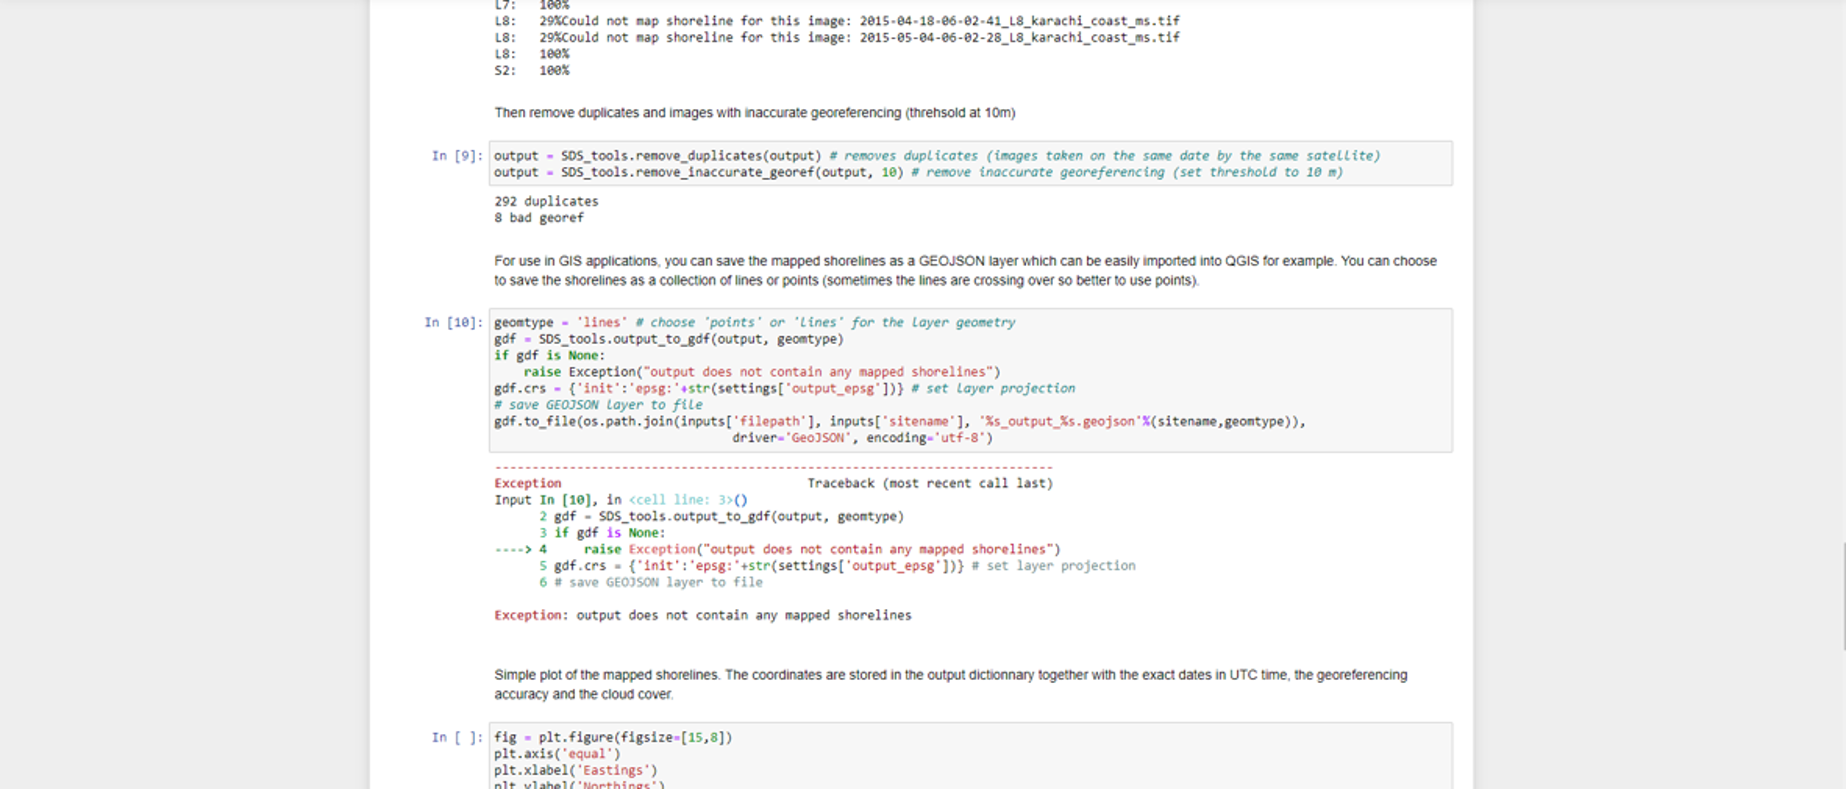Click the In [9]: cell prompt label

[457, 156]
